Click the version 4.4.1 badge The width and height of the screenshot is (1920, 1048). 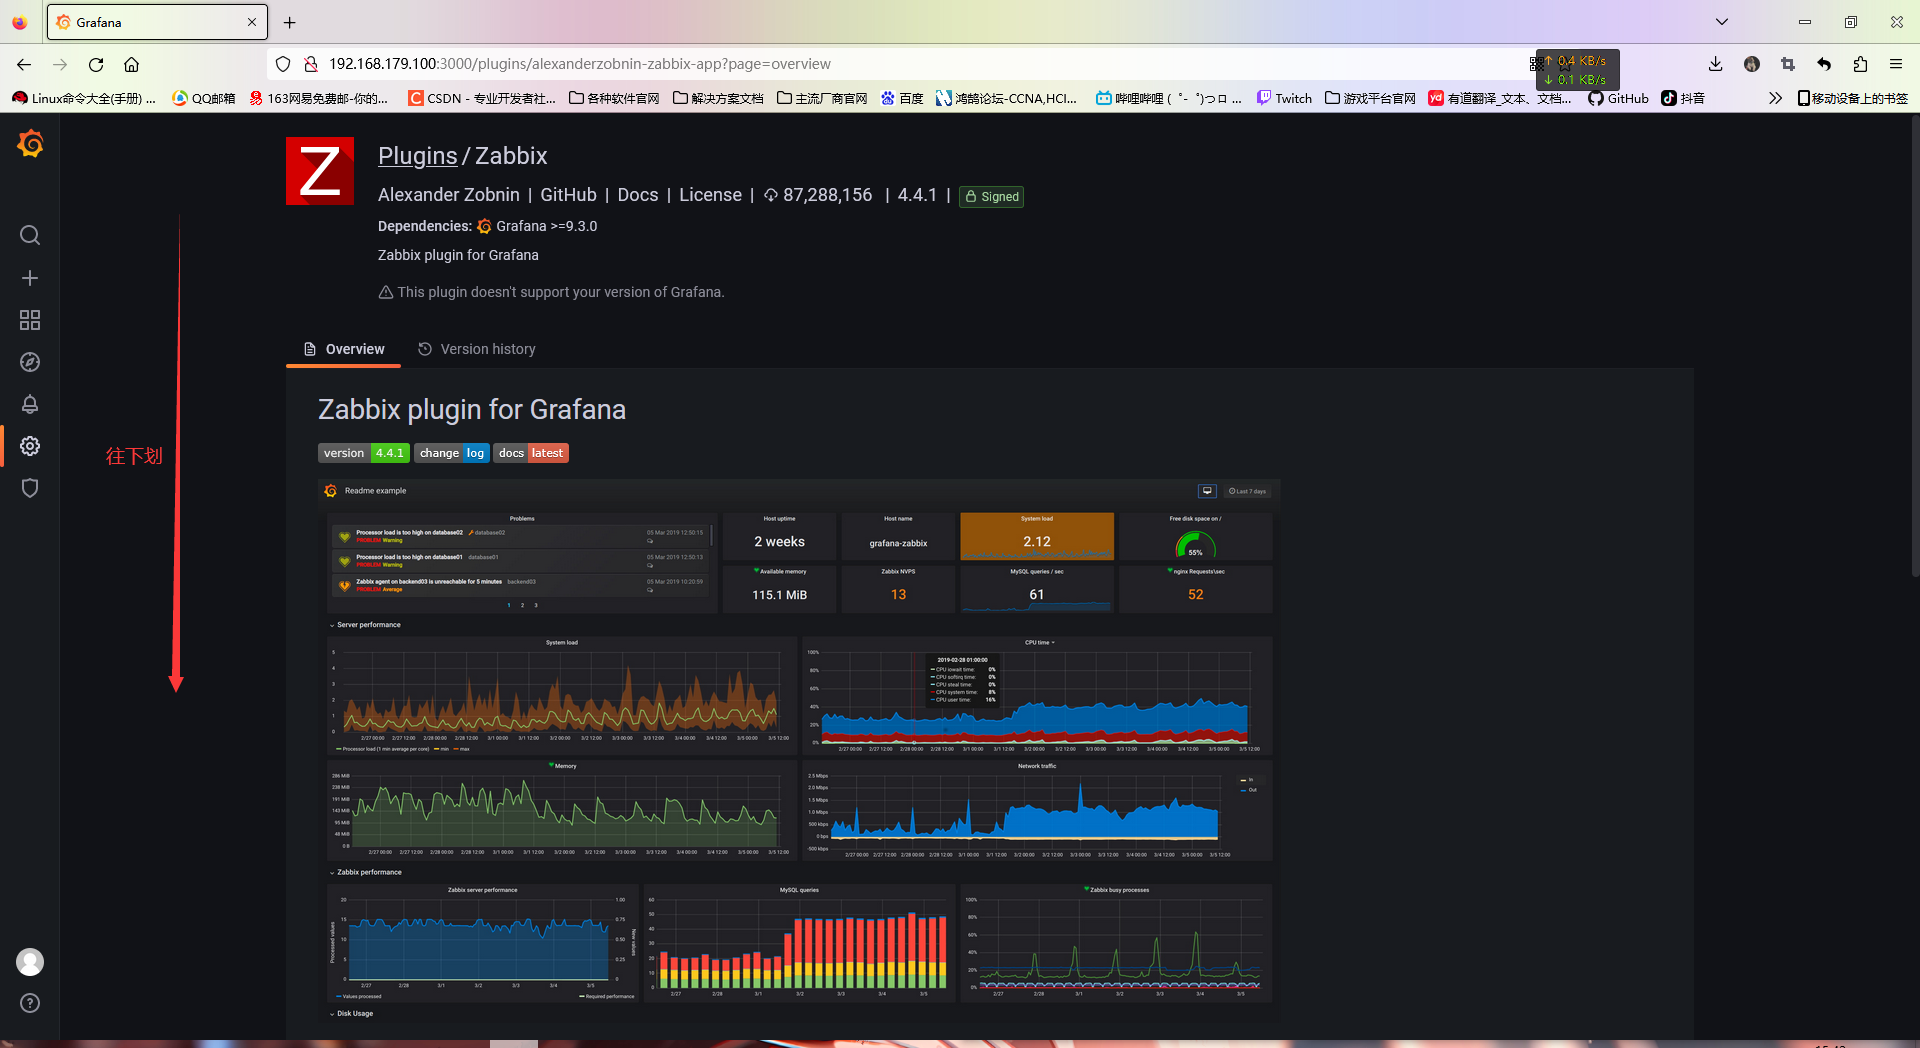(x=363, y=453)
